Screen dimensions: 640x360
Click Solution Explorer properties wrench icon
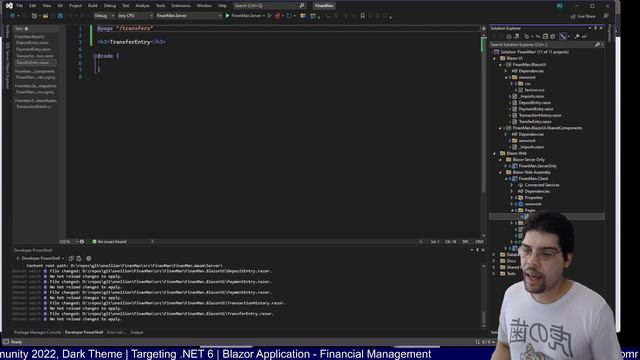point(577,36)
